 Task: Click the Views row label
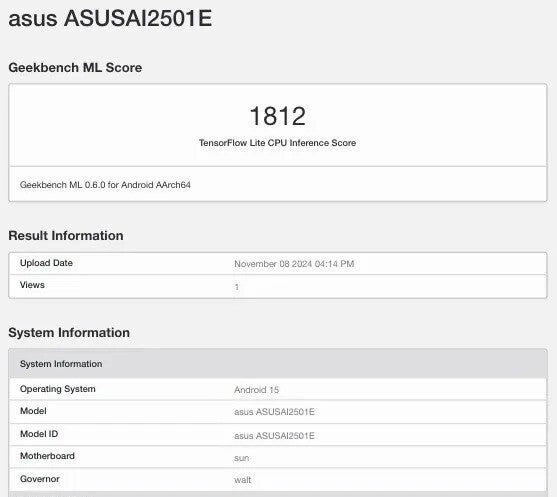pos(32,285)
